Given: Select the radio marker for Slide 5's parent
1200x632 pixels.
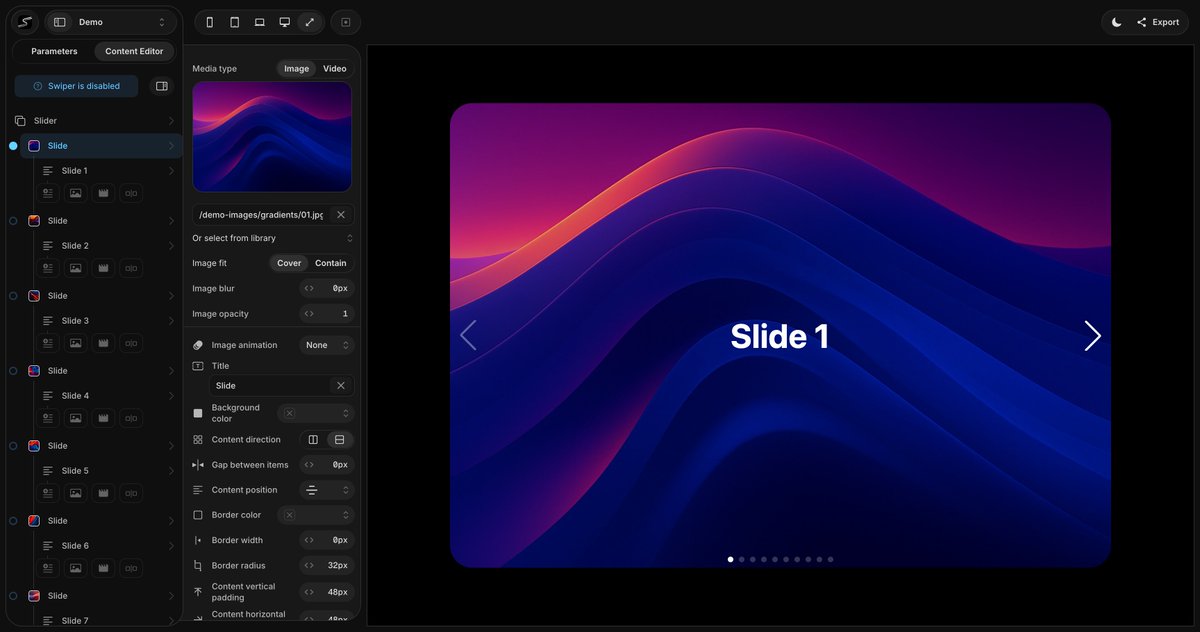Looking at the screenshot, I should [13, 446].
